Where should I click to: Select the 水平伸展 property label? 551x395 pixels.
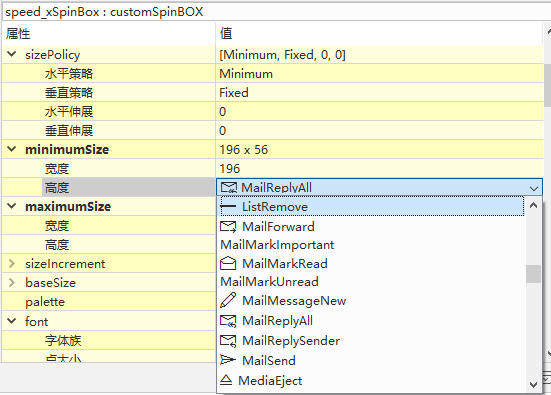(x=69, y=112)
